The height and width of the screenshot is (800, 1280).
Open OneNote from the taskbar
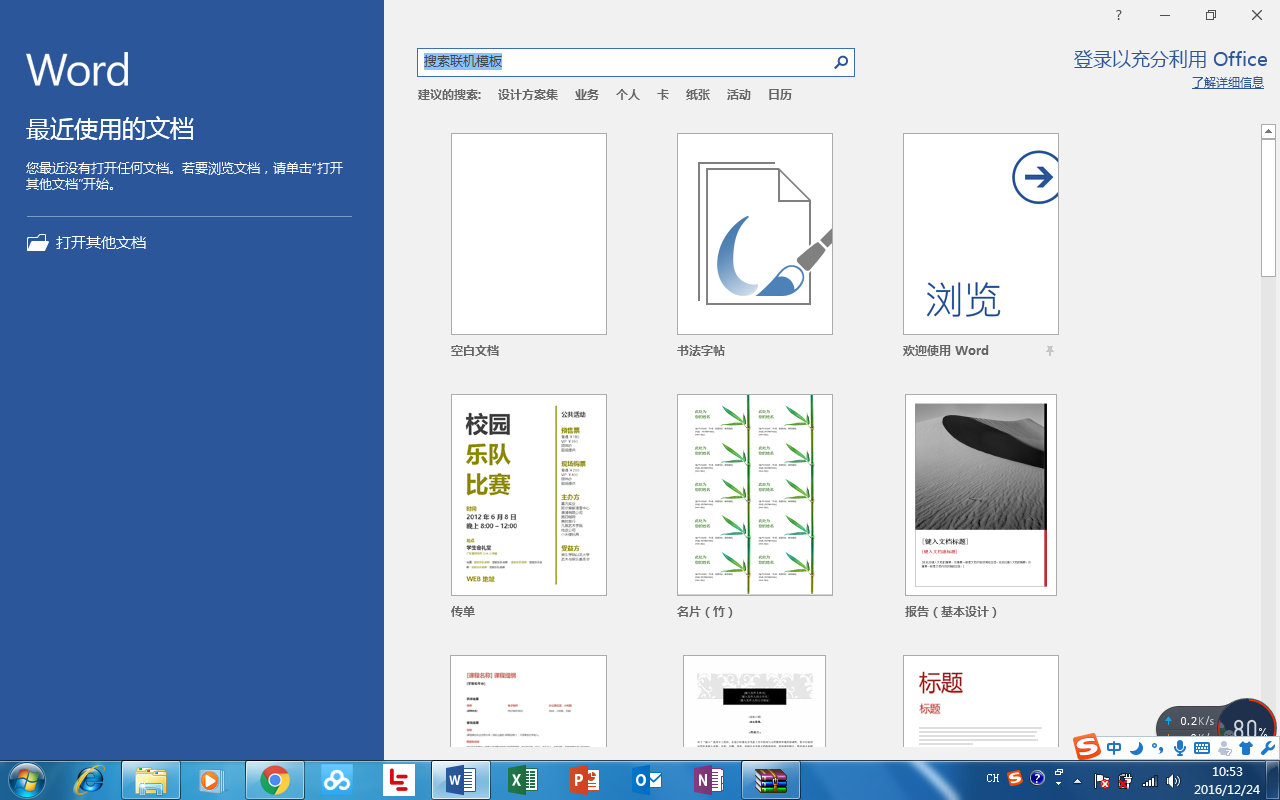pyautogui.click(x=711, y=778)
